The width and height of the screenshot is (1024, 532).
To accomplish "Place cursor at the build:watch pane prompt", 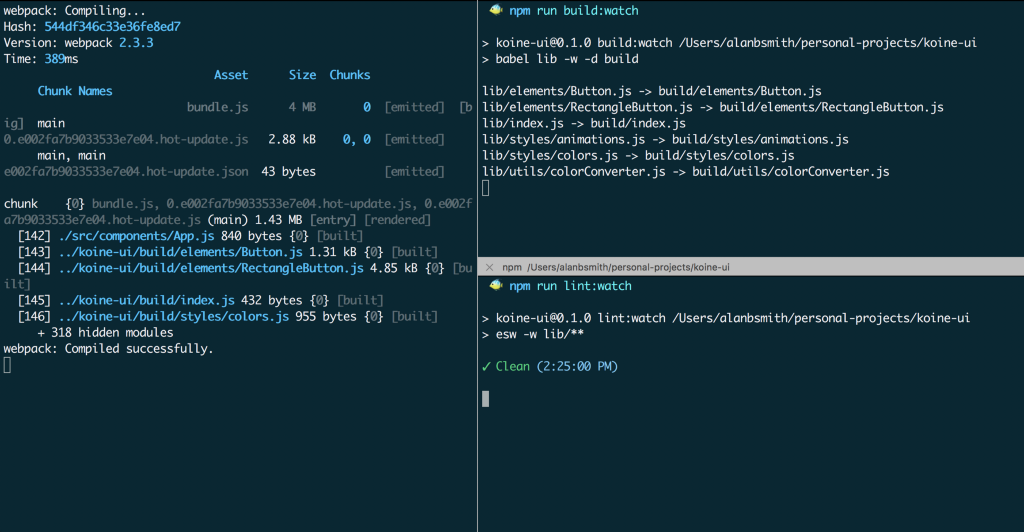I will 485,188.
